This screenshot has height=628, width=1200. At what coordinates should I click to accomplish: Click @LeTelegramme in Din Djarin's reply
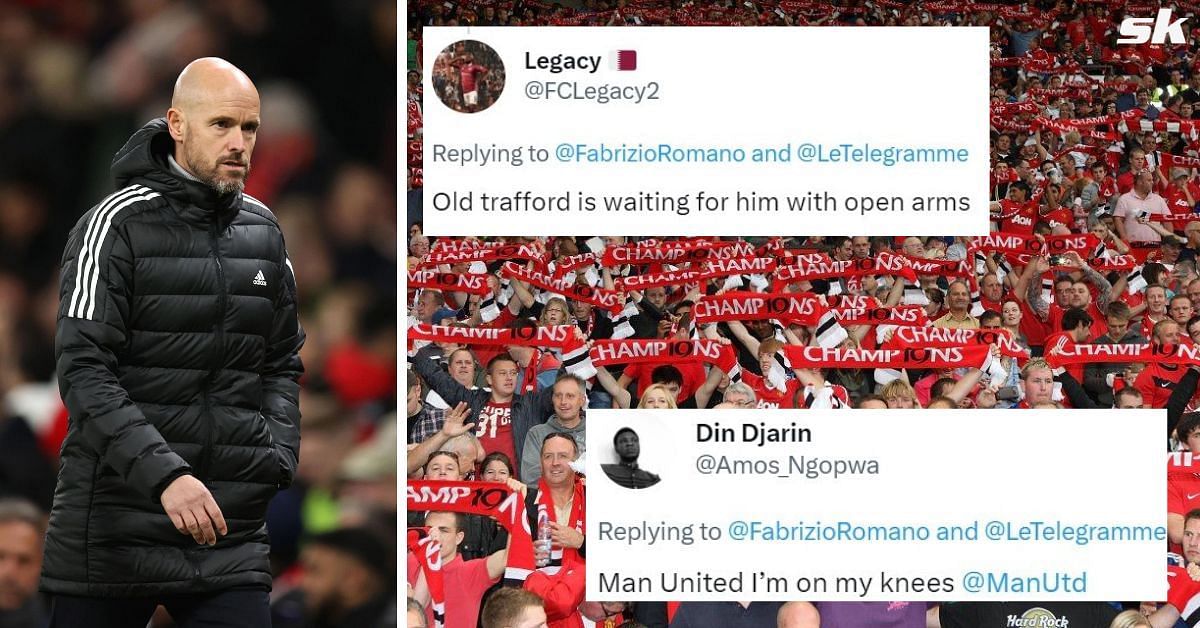point(1076,532)
